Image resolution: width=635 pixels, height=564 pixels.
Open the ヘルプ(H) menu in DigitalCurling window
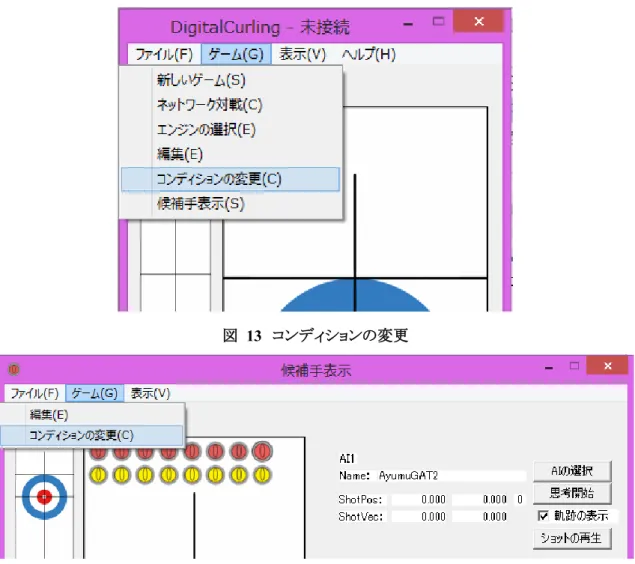click(368, 54)
